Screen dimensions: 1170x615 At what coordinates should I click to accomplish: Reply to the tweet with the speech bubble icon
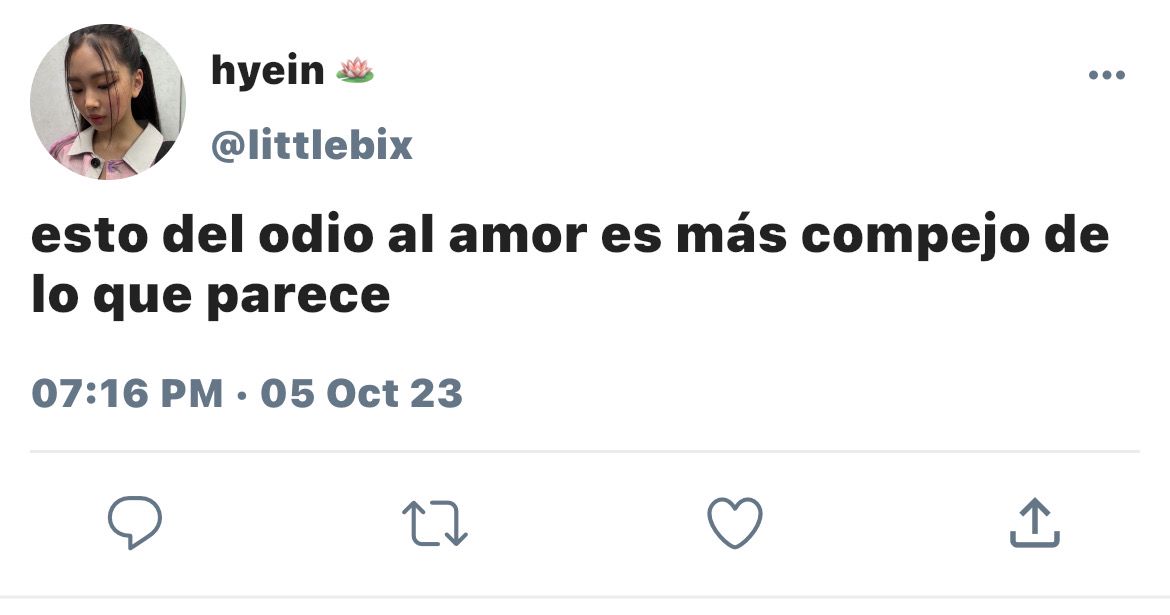[135, 522]
